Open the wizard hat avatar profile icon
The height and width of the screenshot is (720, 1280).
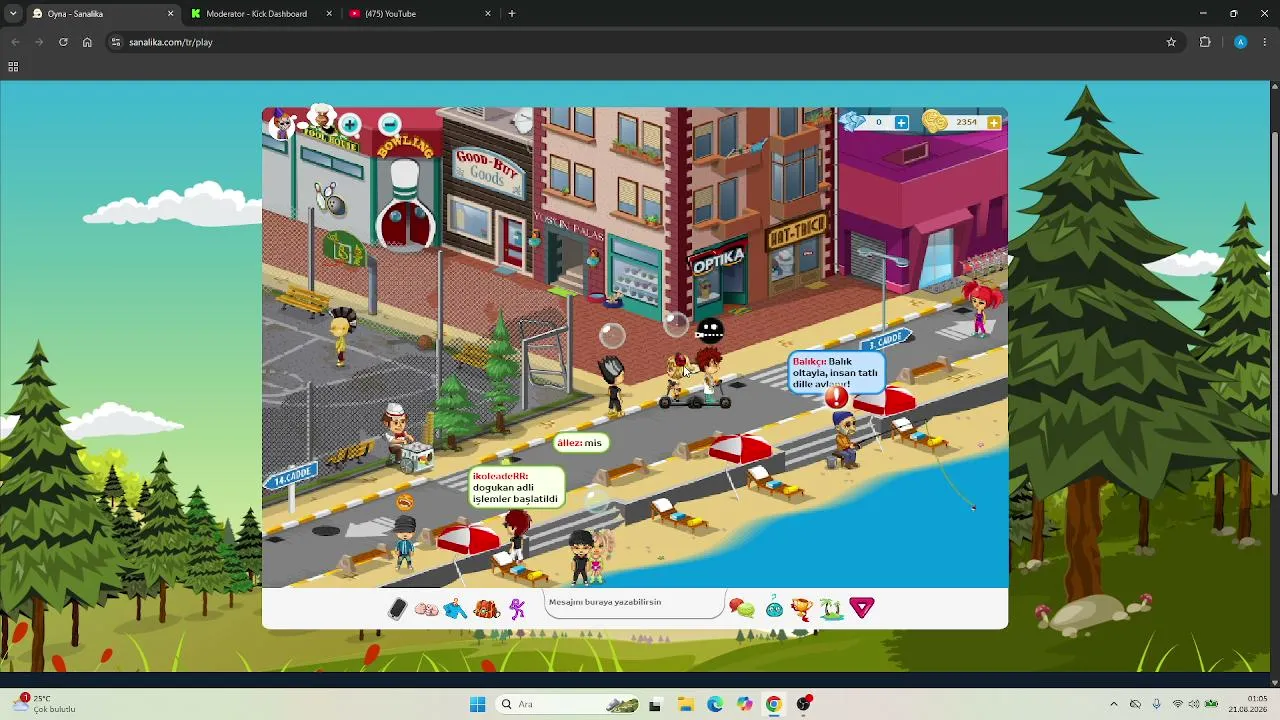point(282,123)
